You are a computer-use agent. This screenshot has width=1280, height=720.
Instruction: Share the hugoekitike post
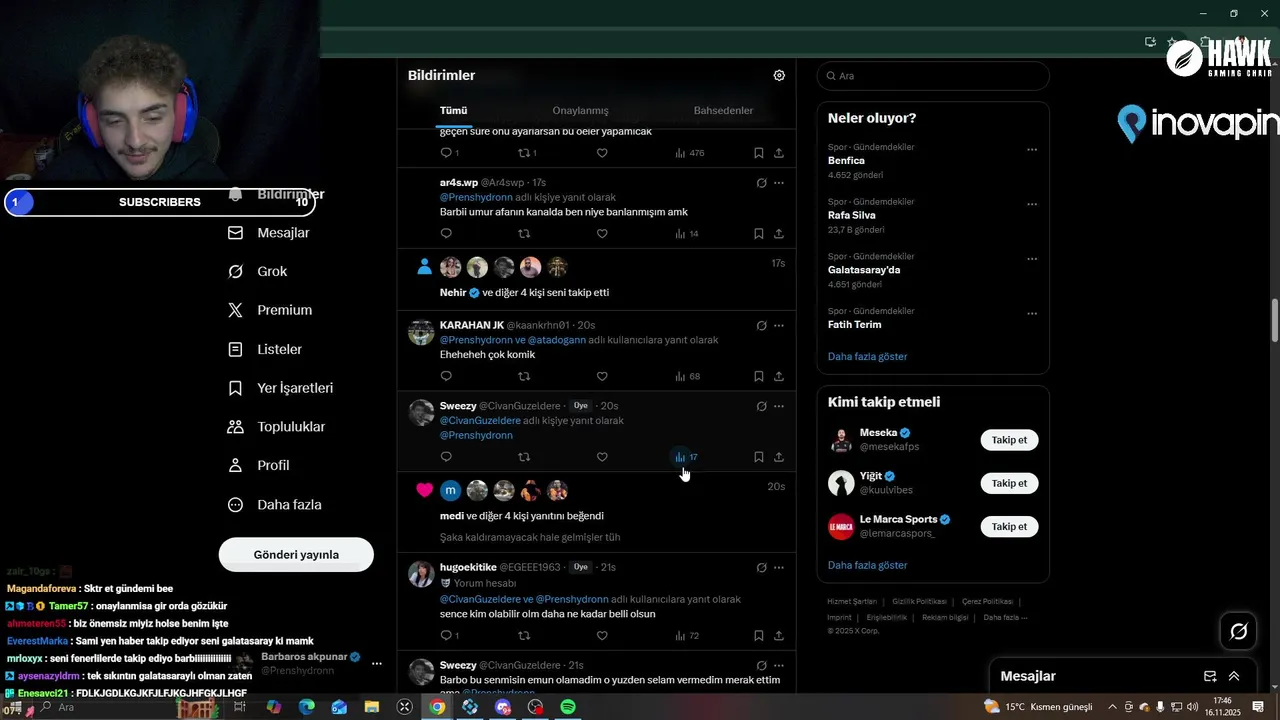coord(779,636)
